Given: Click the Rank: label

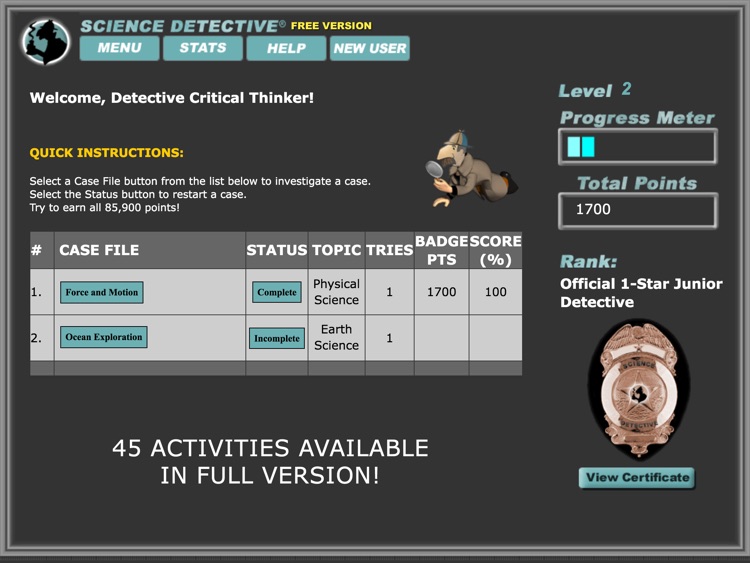Looking at the screenshot, I should coord(588,262).
